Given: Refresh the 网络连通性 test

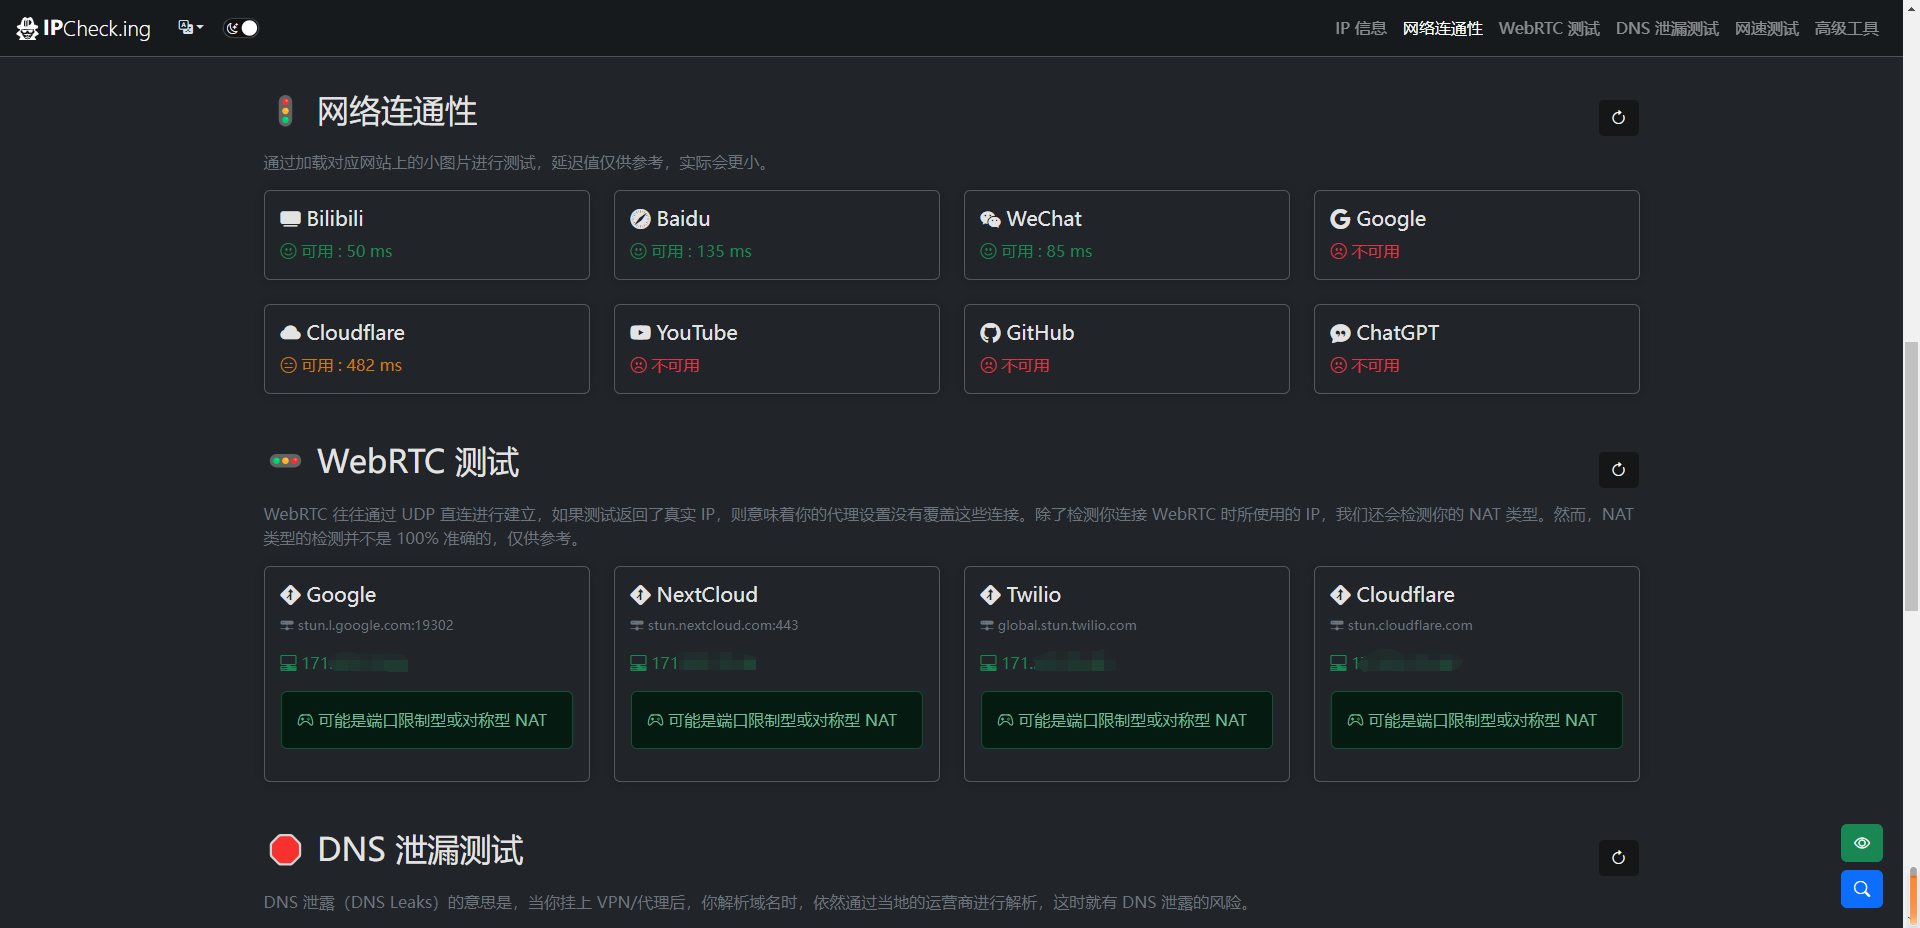Looking at the screenshot, I should [x=1618, y=118].
